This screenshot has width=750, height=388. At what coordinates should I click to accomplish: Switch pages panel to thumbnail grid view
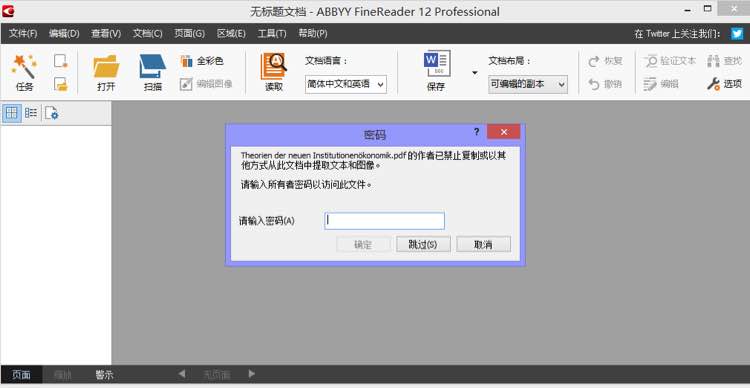pyautogui.click(x=11, y=113)
